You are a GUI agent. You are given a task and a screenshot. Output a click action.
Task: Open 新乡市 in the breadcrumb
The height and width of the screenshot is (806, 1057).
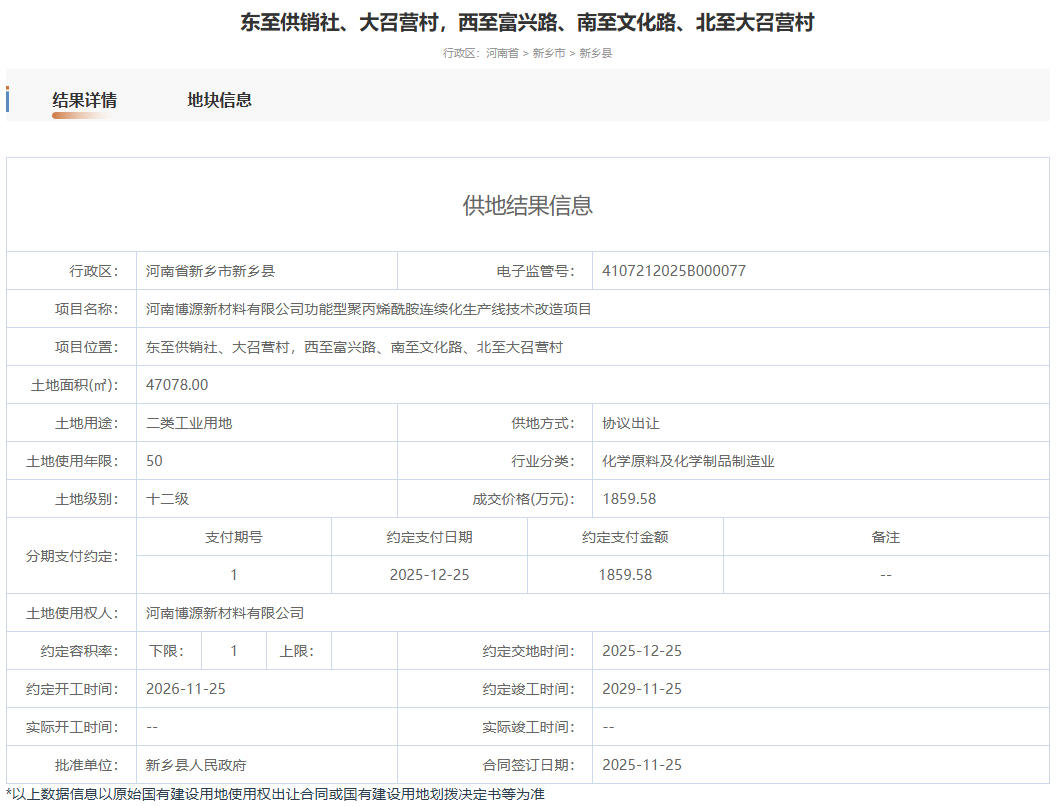(549, 53)
